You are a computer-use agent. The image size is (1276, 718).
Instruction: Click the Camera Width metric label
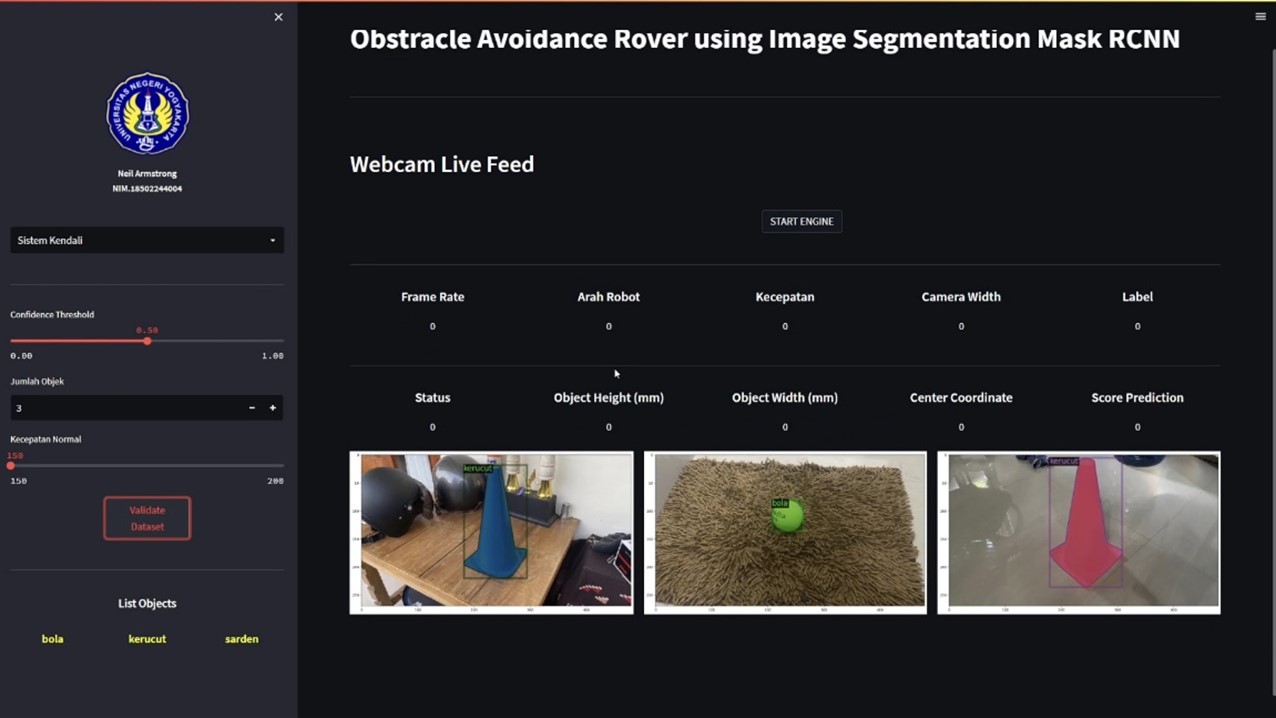pyautogui.click(x=961, y=297)
